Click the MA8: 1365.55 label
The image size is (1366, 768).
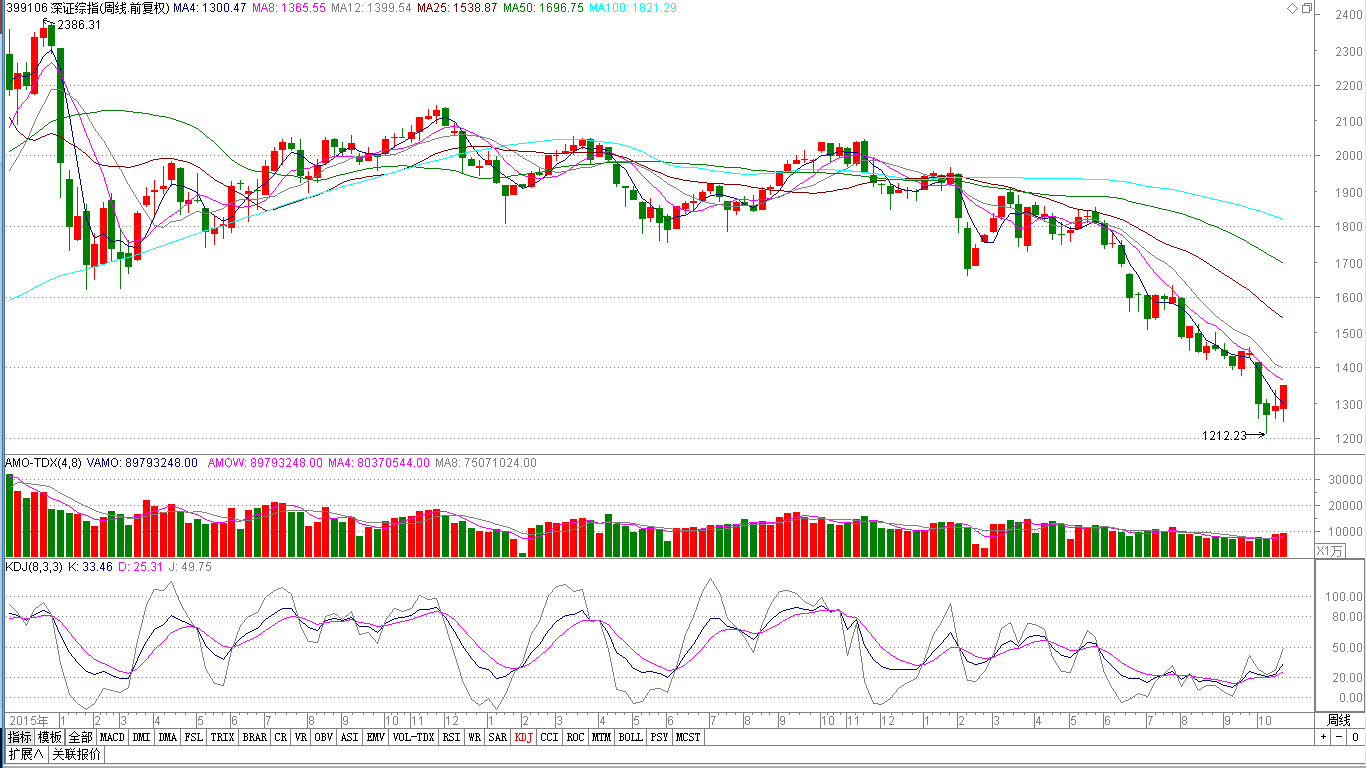click(288, 8)
